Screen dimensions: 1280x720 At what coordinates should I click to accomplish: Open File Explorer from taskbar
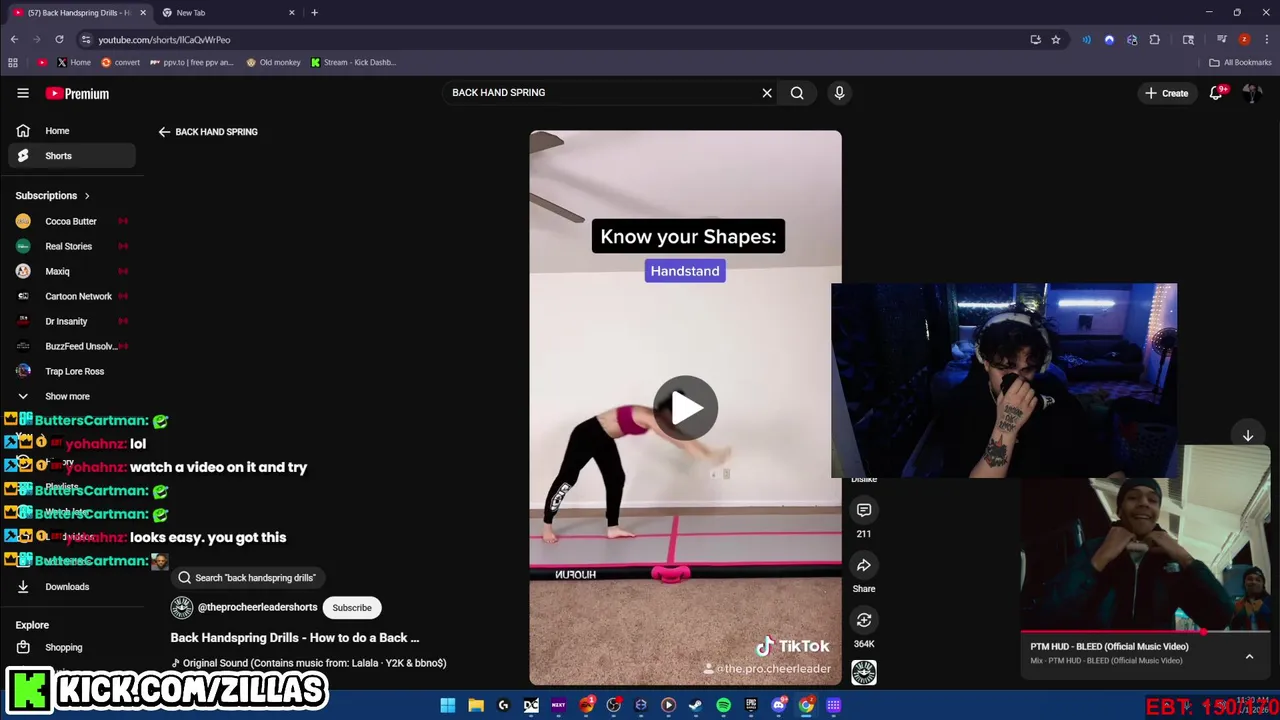point(476,705)
